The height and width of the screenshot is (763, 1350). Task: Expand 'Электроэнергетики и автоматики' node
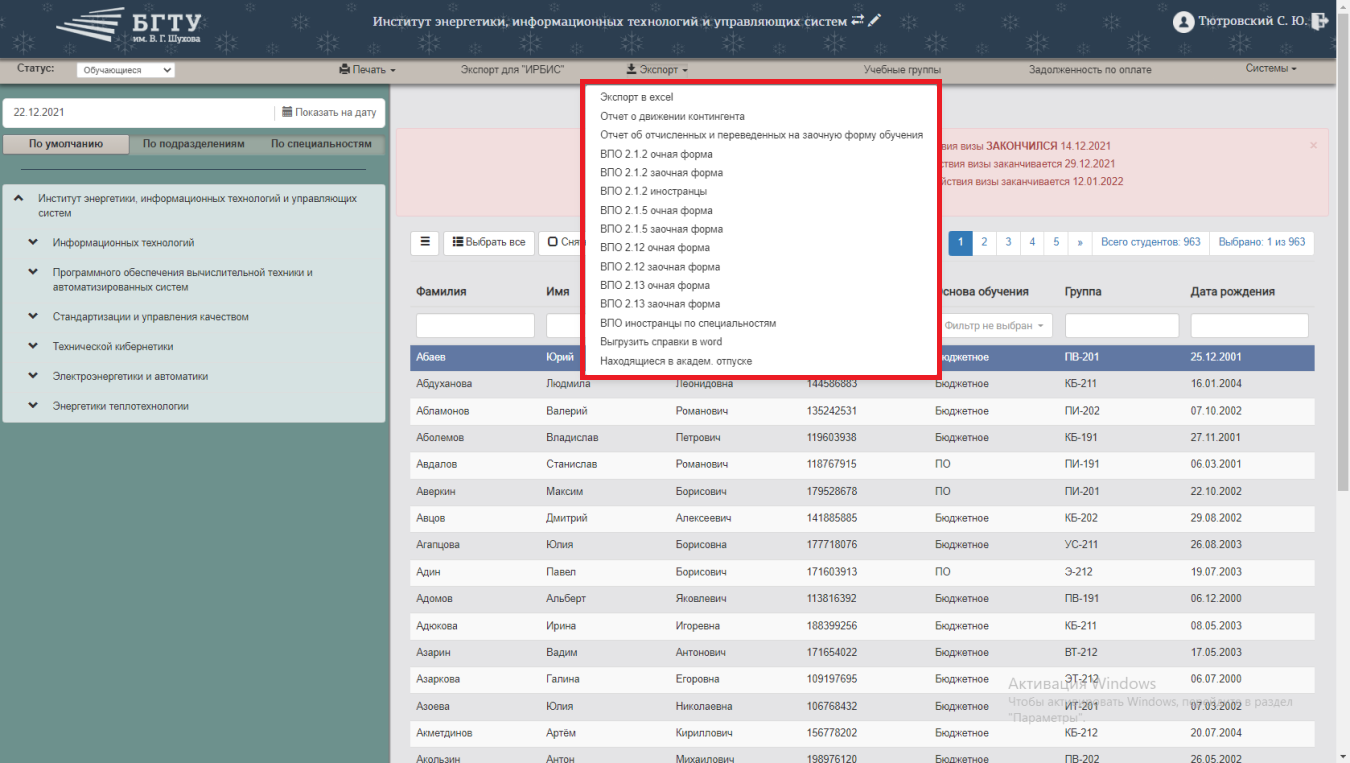[x=33, y=377]
